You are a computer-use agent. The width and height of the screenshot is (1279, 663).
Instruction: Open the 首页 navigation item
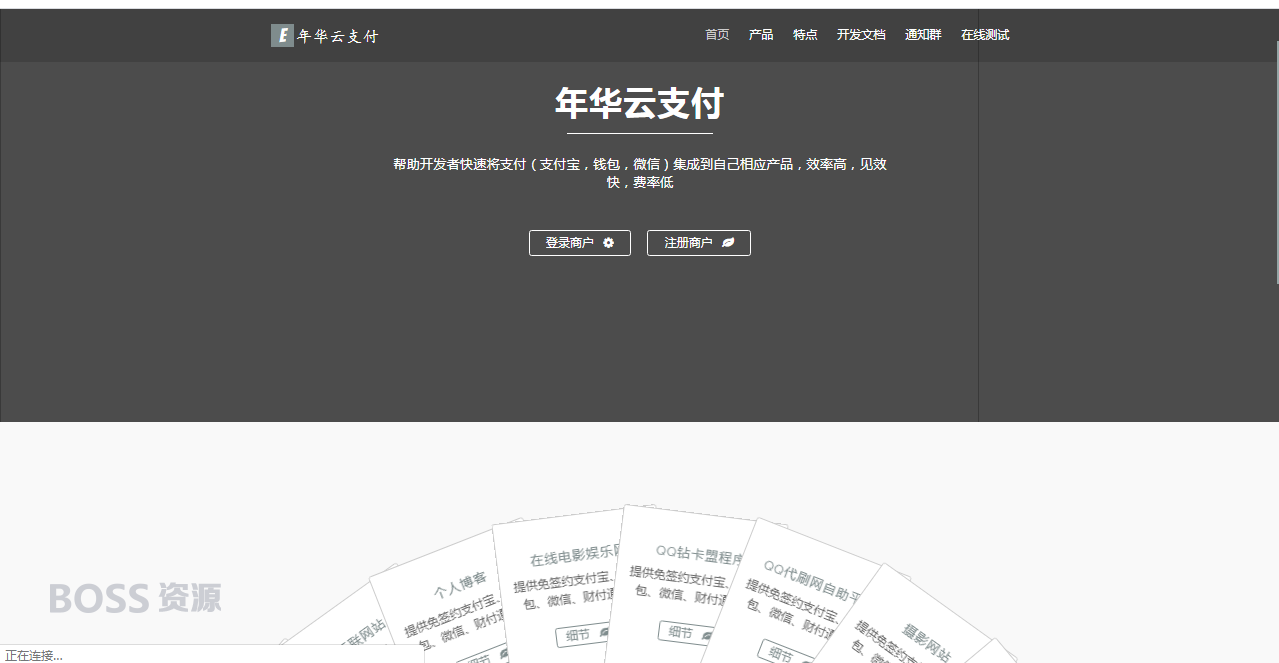717,35
